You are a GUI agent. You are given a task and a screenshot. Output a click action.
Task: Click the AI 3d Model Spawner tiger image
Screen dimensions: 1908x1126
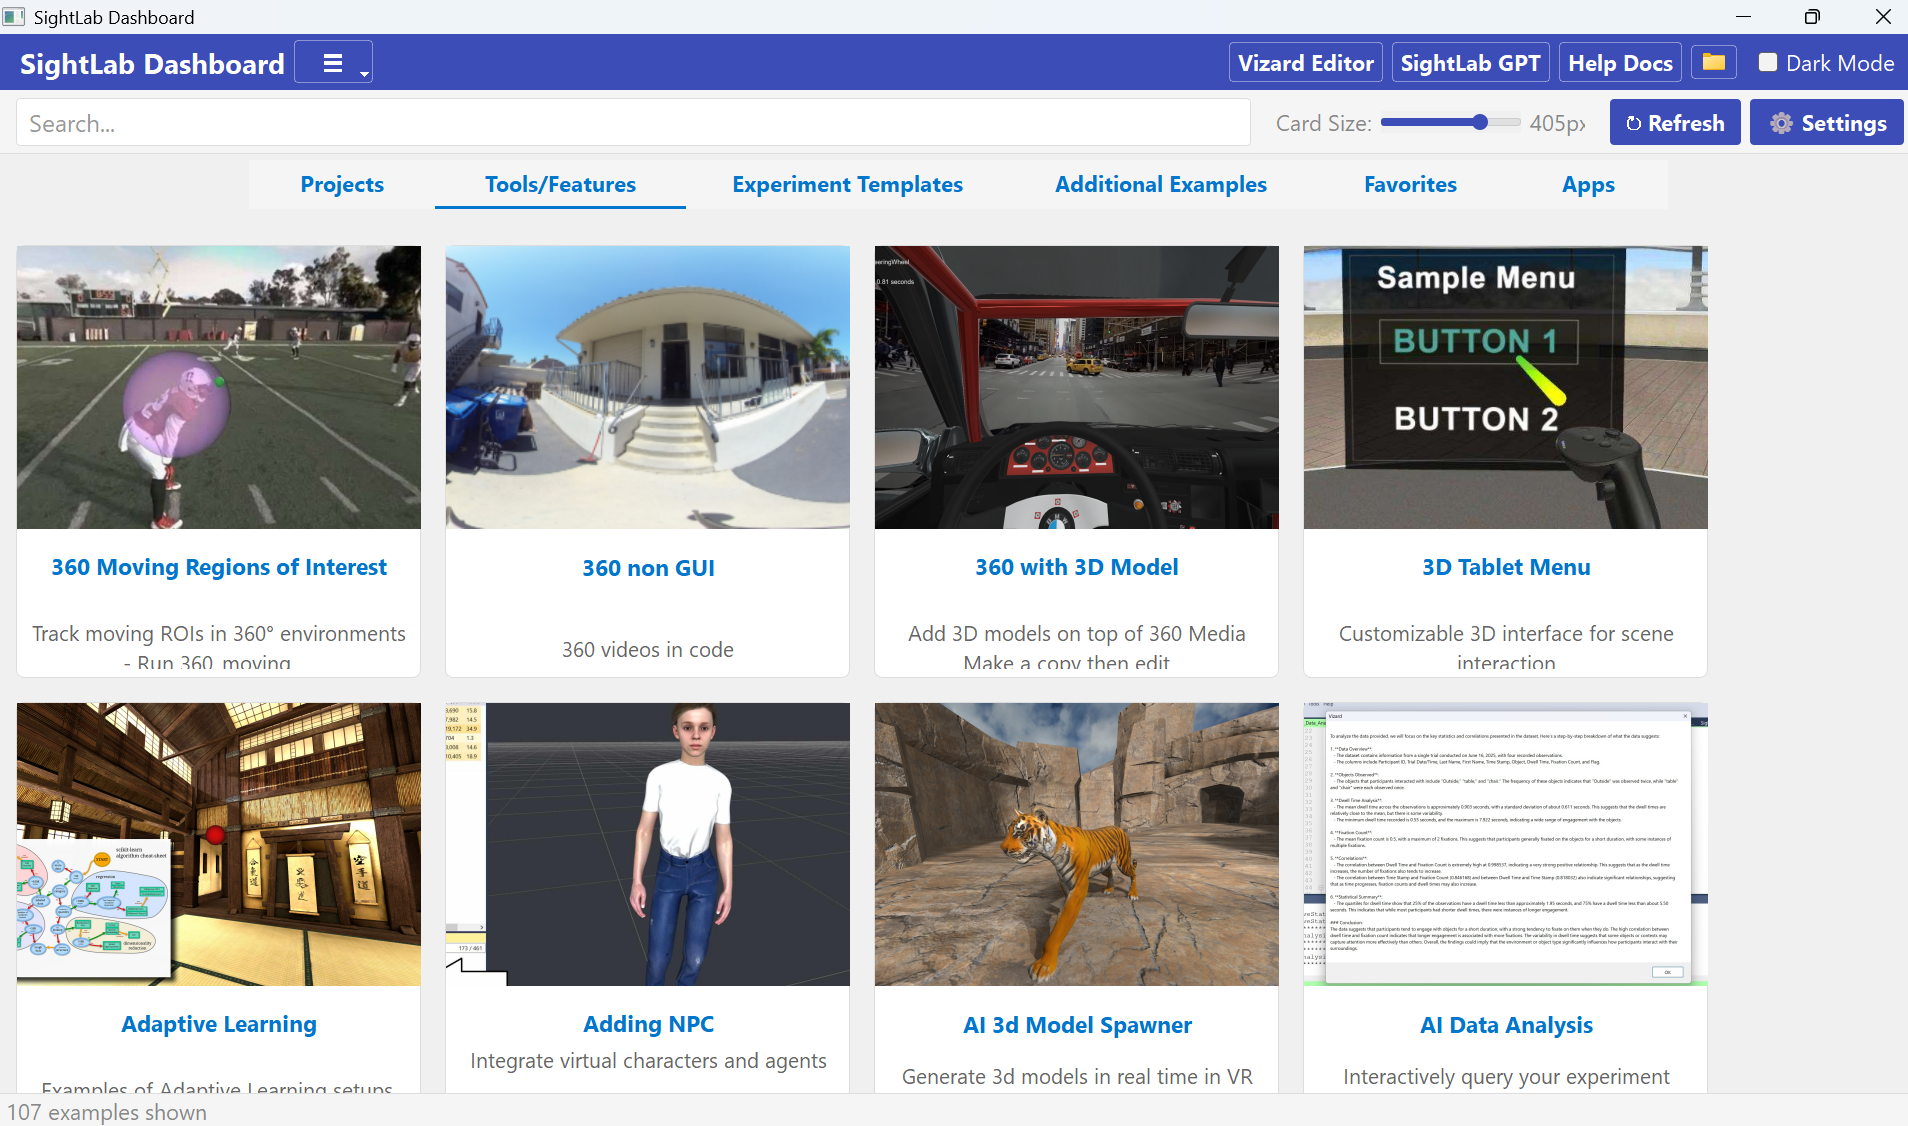click(1076, 844)
